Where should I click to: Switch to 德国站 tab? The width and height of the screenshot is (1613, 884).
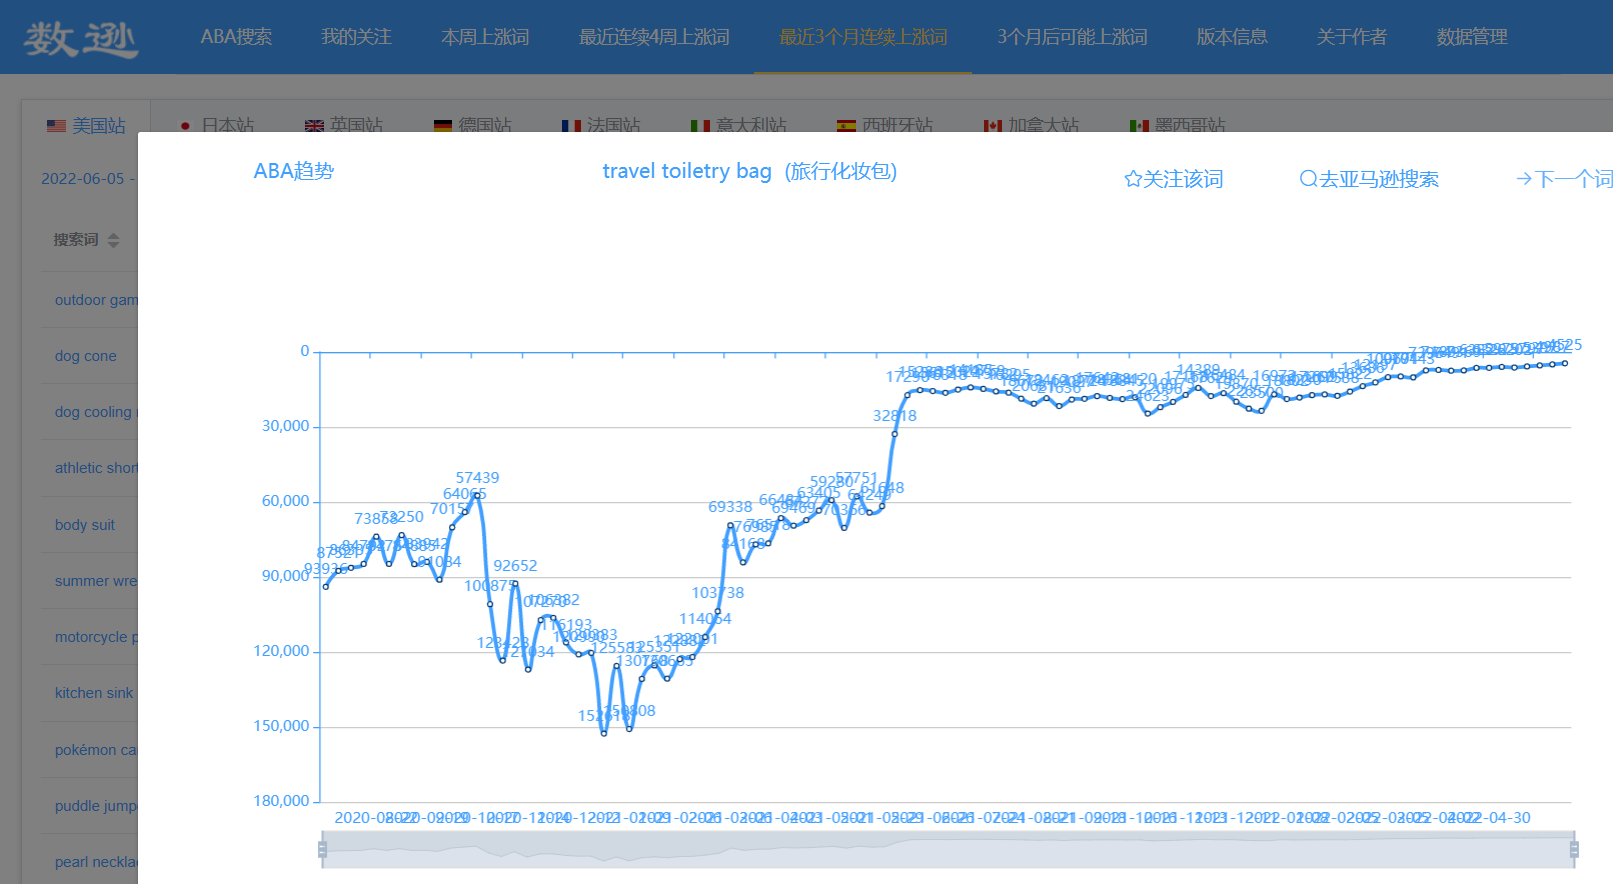[x=473, y=125]
